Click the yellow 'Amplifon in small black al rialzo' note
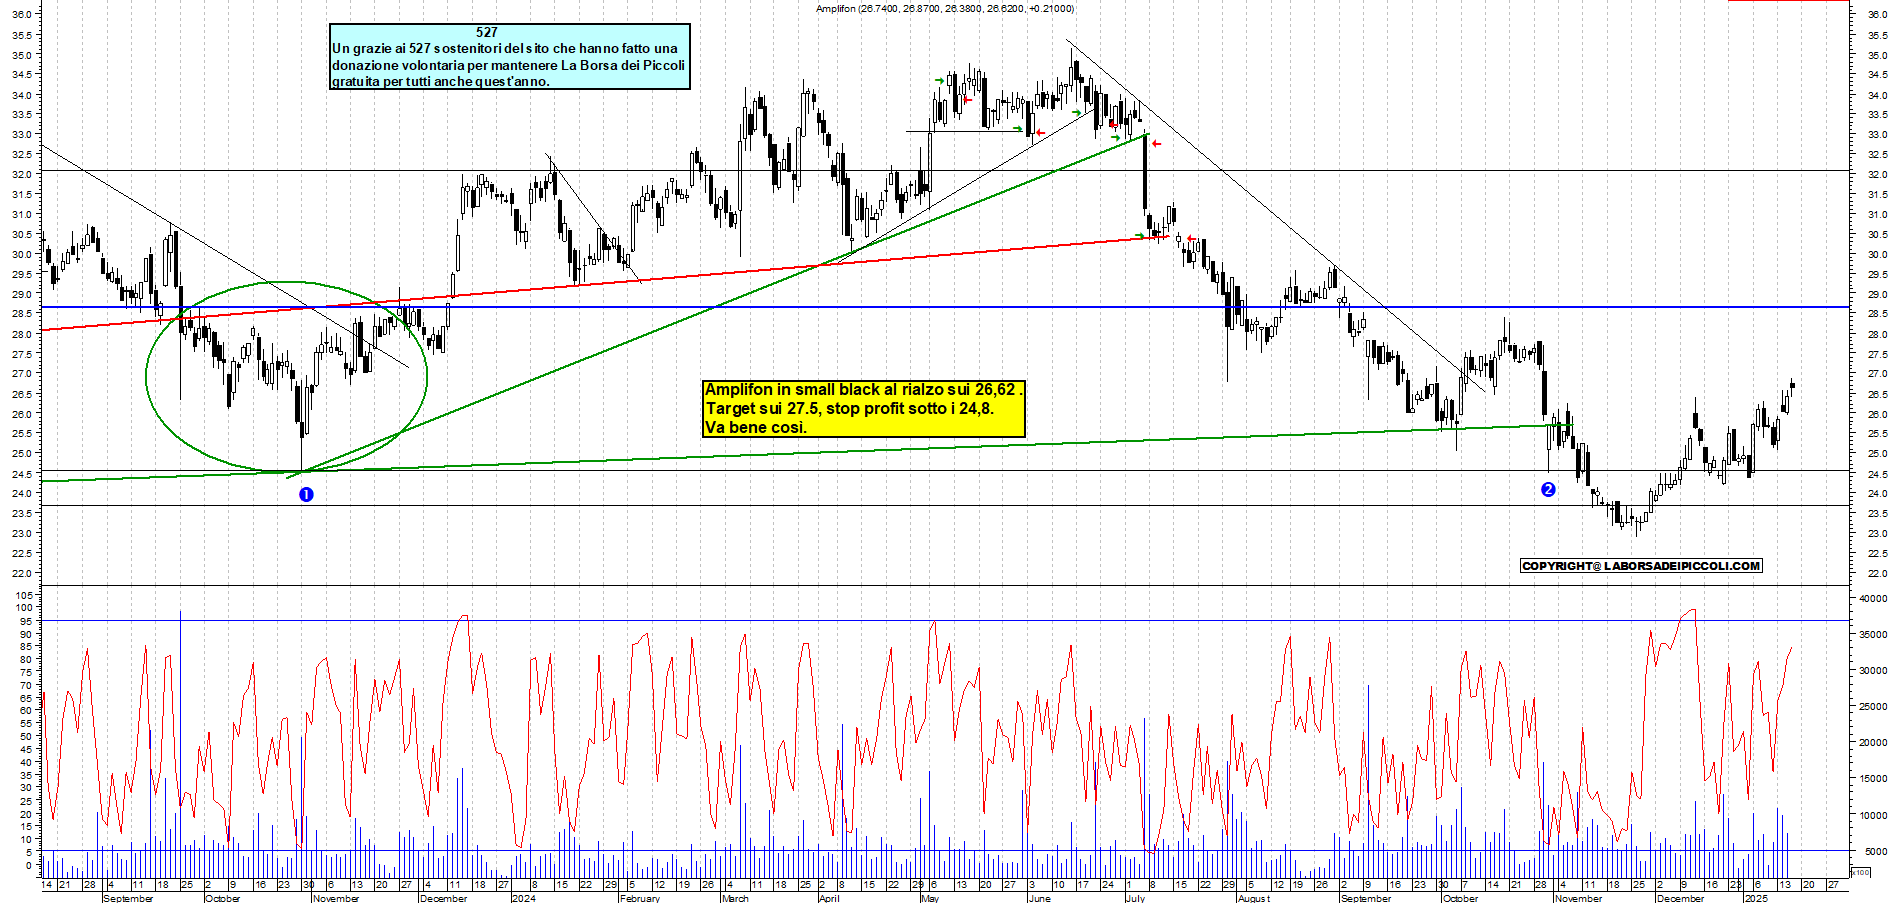The width and height of the screenshot is (1890, 903). (864, 408)
